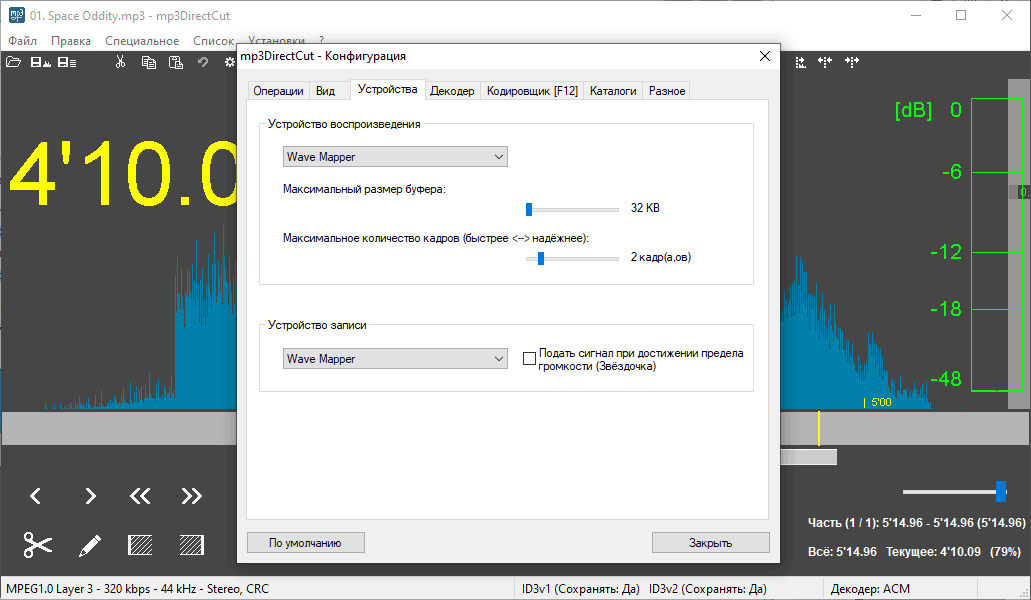Switch to the Вид tab
The height and width of the screenshot is (600, 1031).
(x=325, y=91)
